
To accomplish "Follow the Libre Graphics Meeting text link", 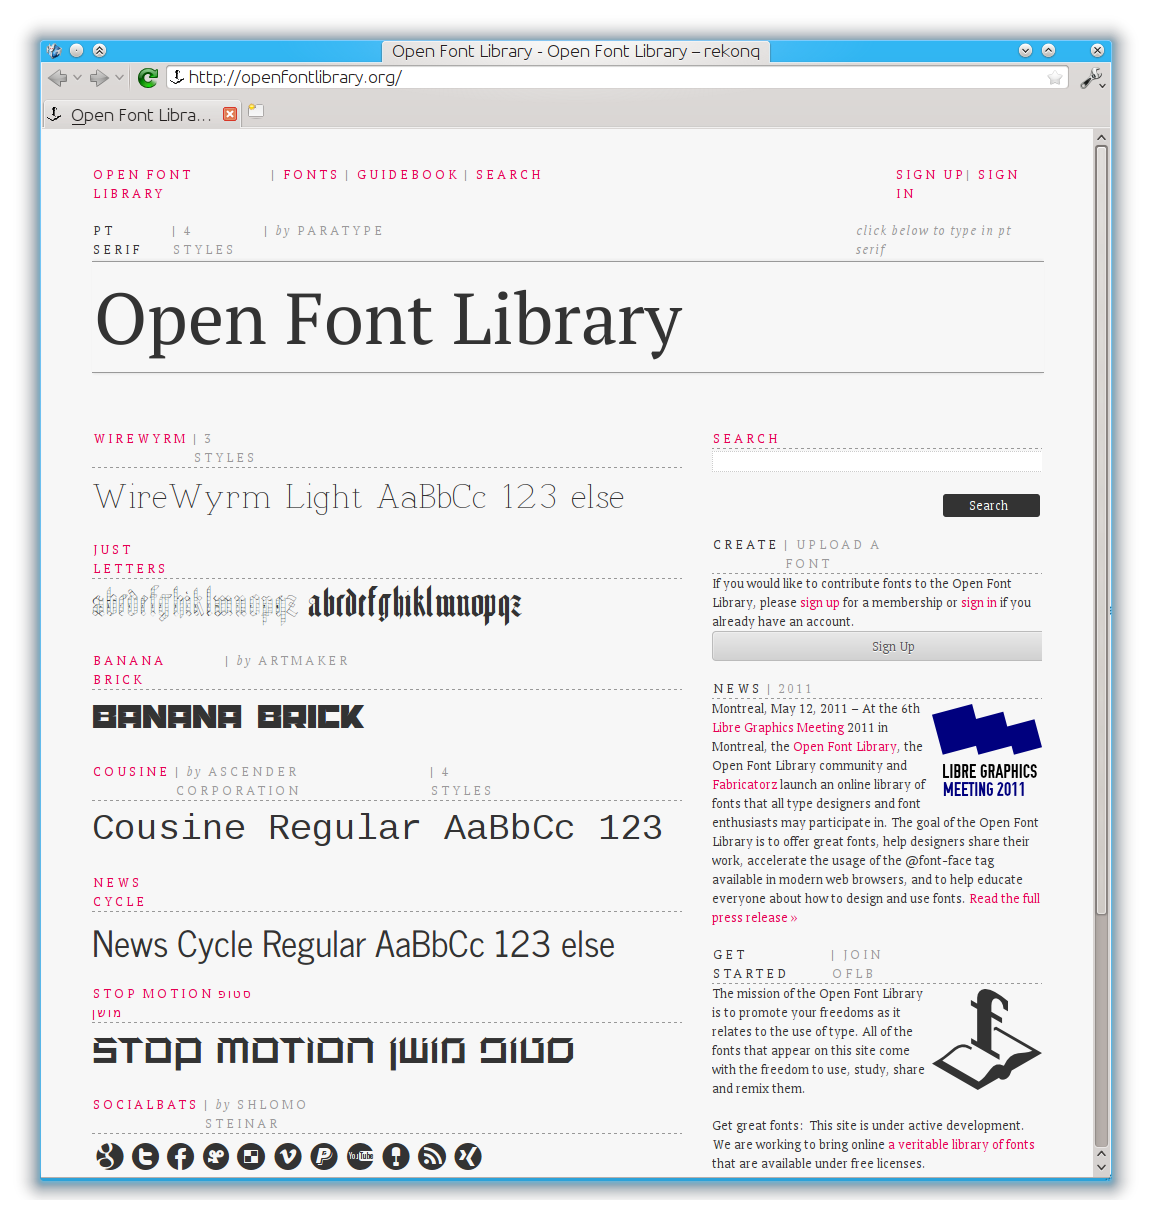I will pos(778,728).
